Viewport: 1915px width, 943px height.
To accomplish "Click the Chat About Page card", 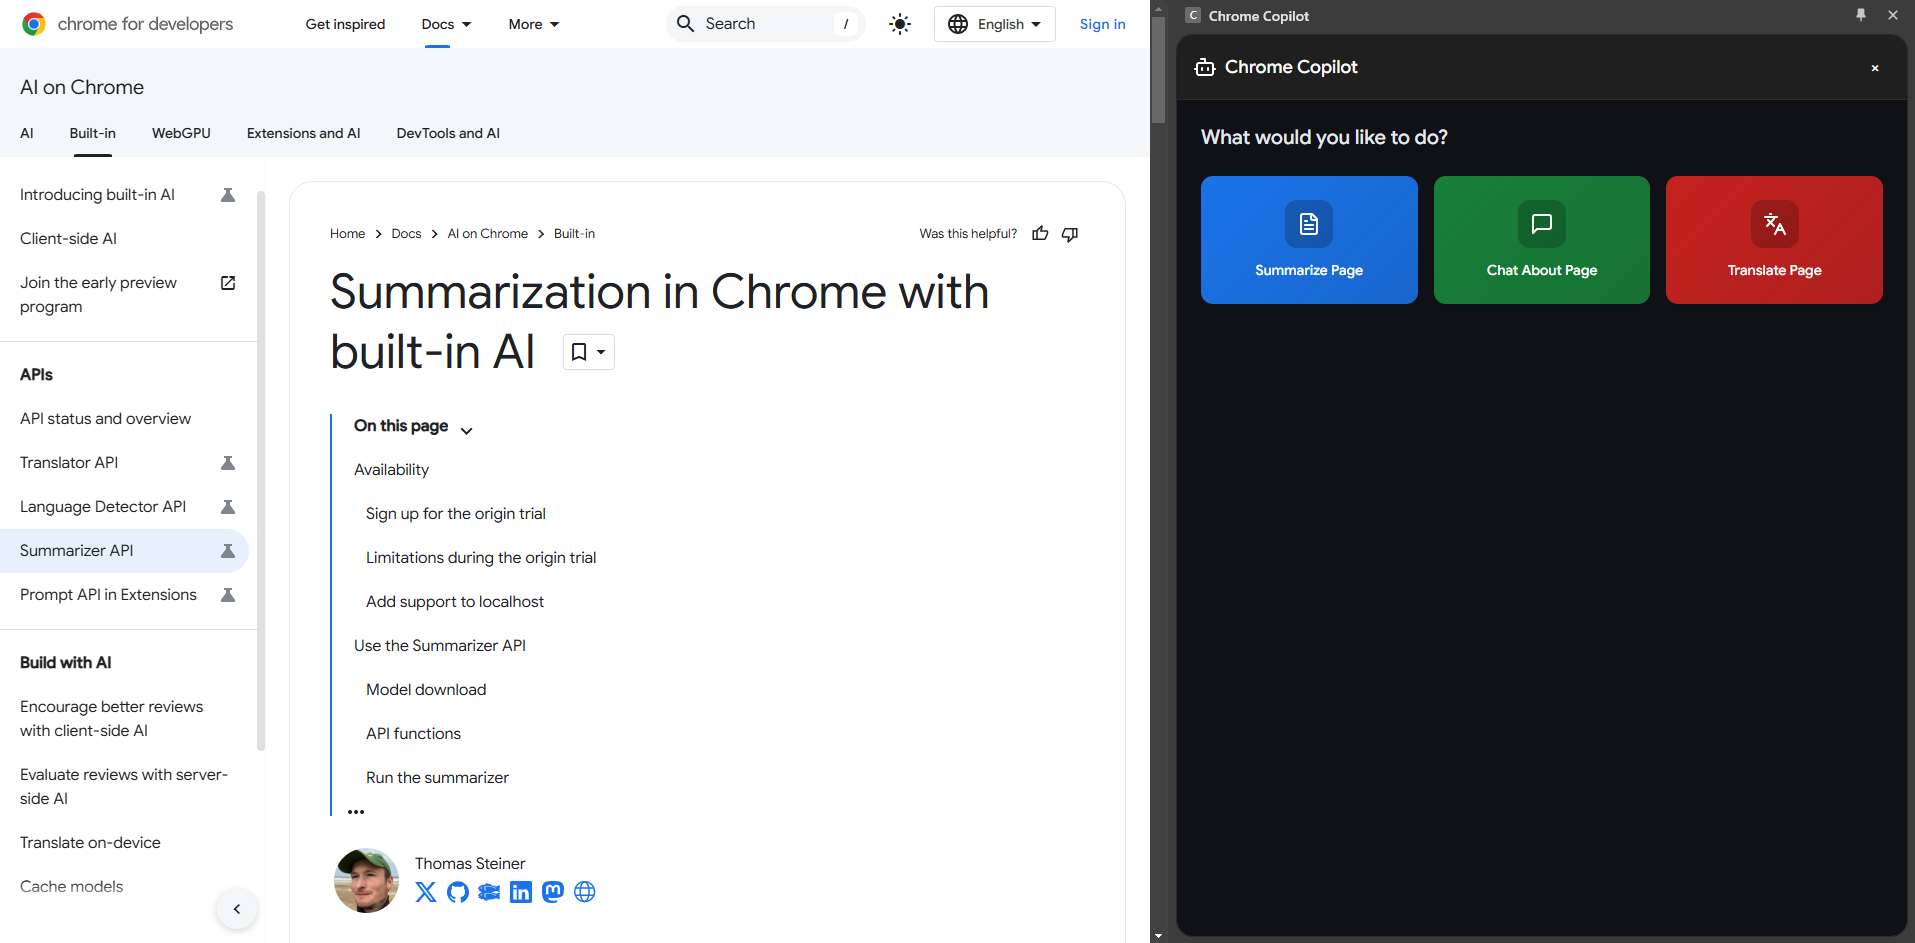I will click(1542, 240).
